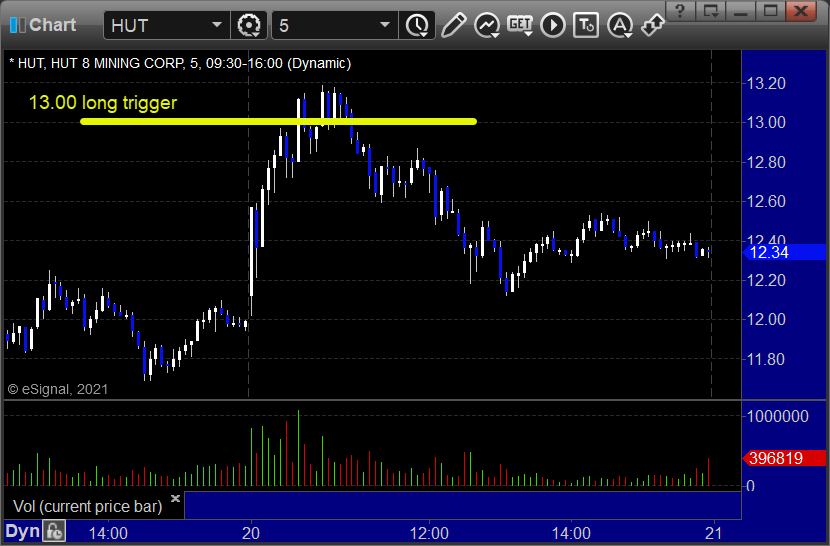Screen dimensions: 830x546
Task: Open the studies chart-line icon
Action: click(487, 25)
